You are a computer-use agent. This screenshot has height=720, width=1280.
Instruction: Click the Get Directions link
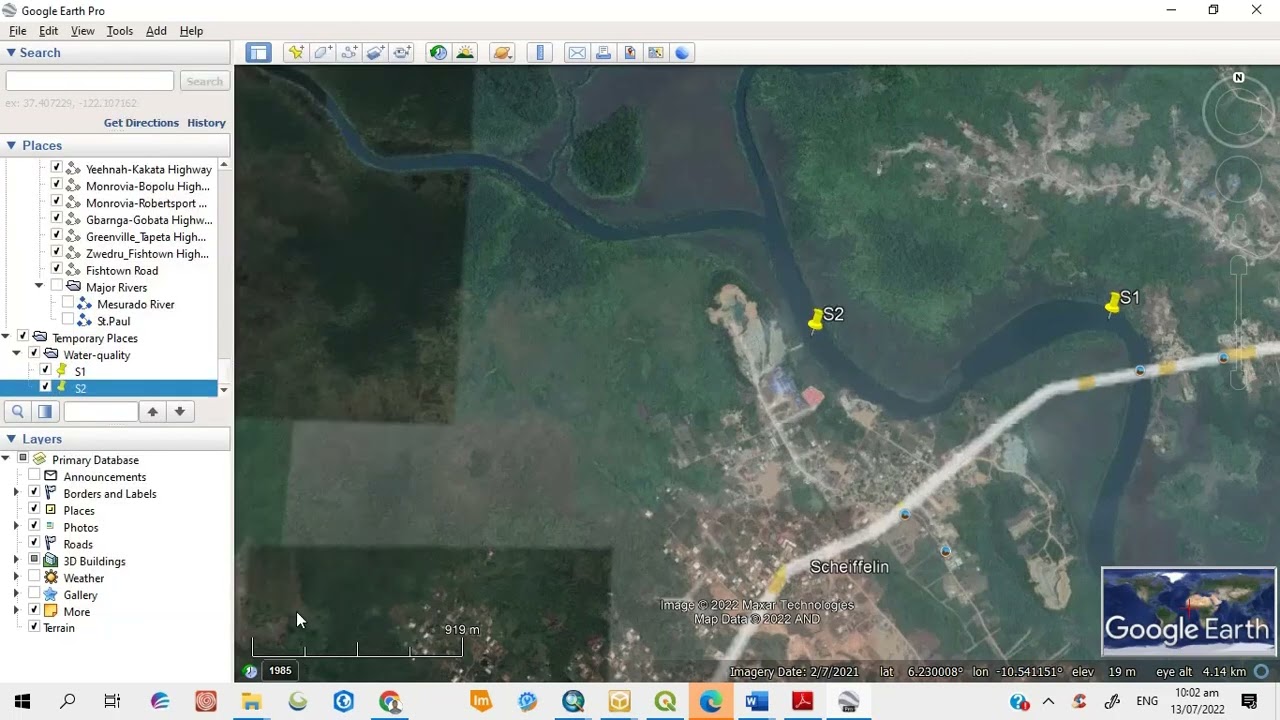point(141,123)
